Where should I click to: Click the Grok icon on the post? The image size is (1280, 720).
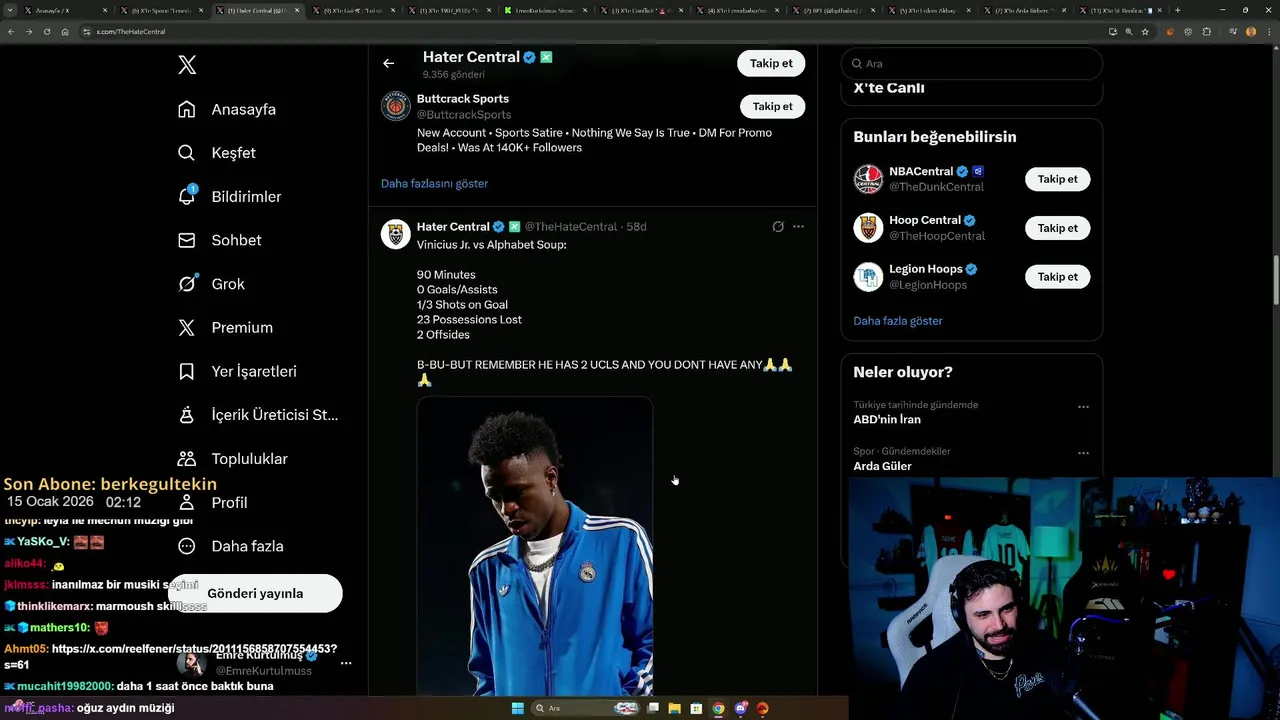[x=778, y=227]
